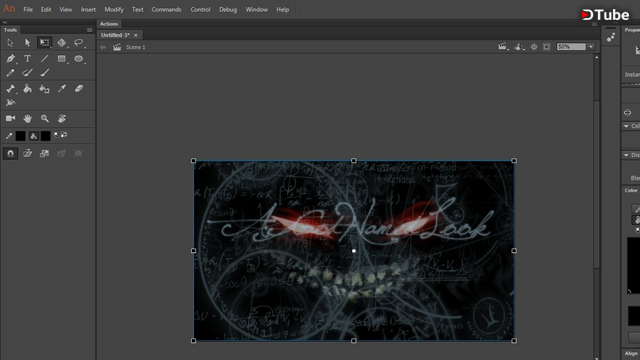The width and height of the screenshot is (640, 360).
Task: Click the Scene 1 breadcrumb
Action: [x=136, y=47]
